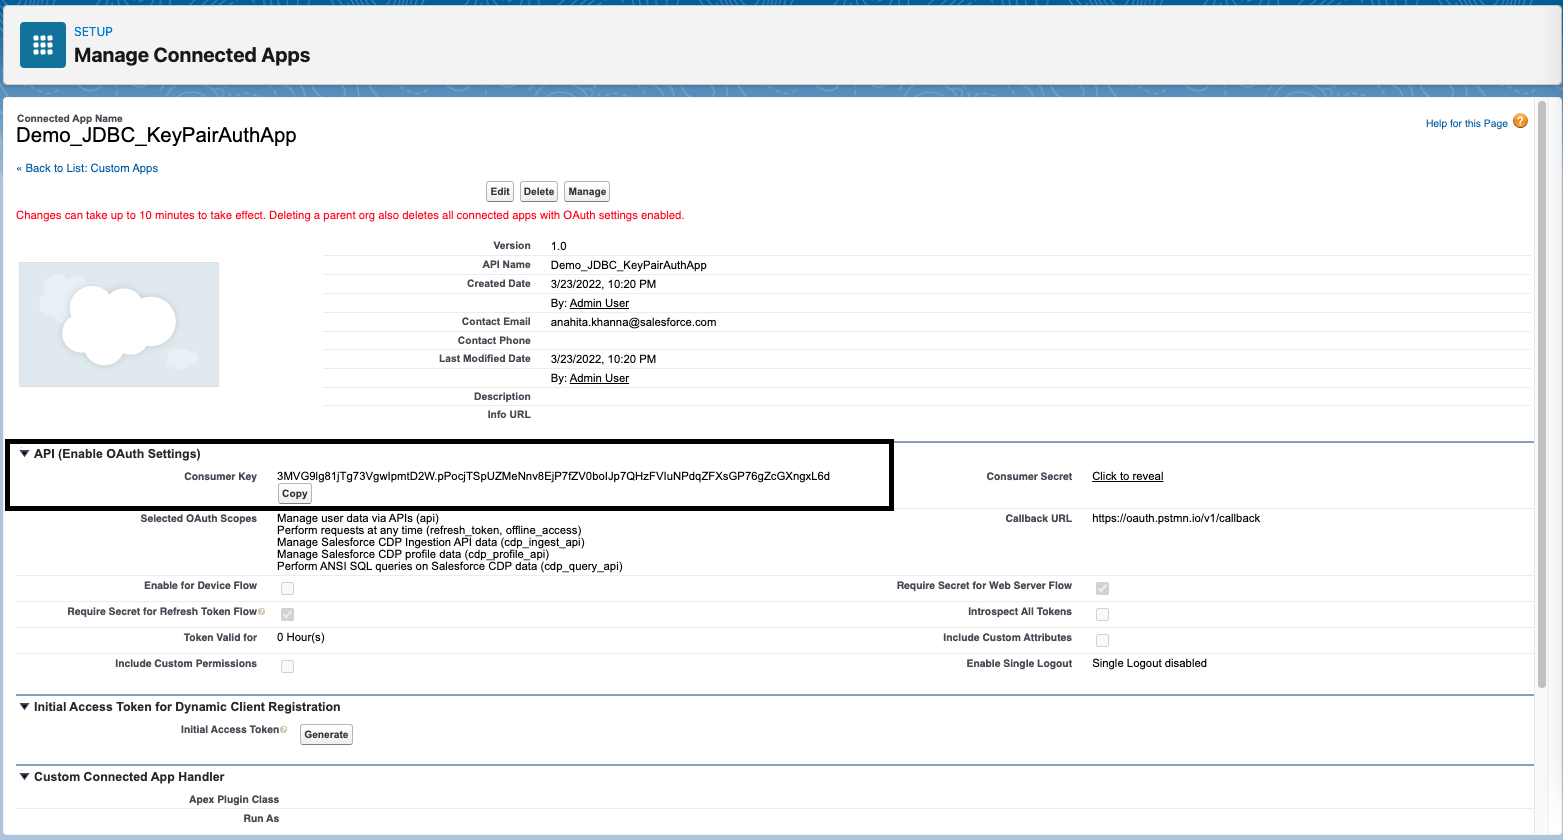This screenshot has width=1563, height=840.
Task: Toggle Enable for Device Flow checkbox
Action: [287, 588]
